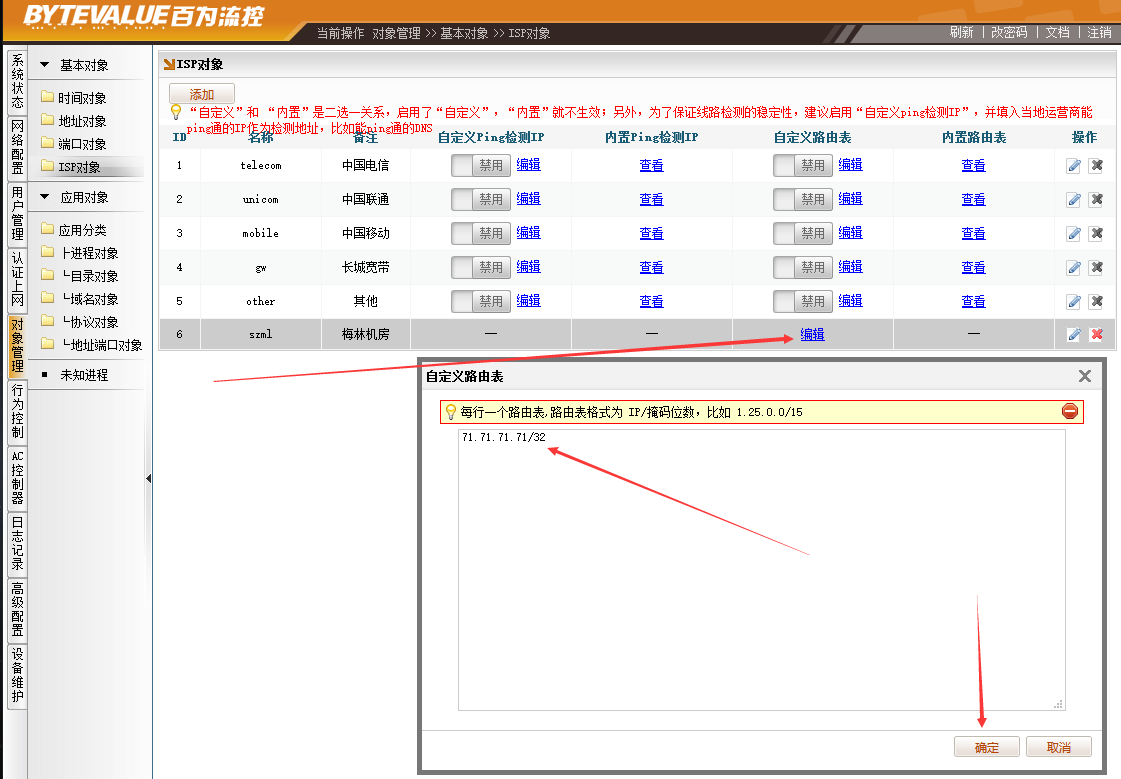The image size is (1121, 779).
Task: Open the 行为控制 vertical tab
Action: 17,412
